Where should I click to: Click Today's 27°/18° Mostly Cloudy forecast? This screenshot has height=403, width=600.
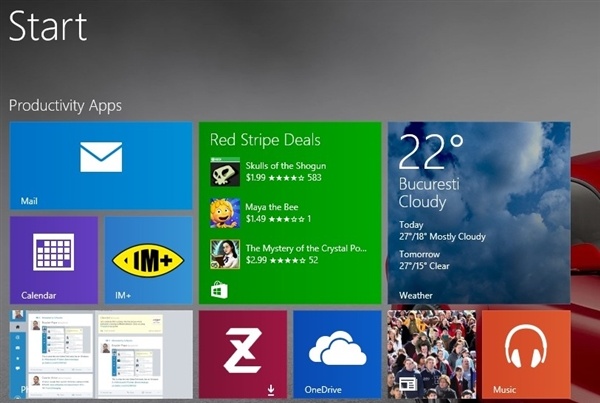(x=442, y=231)
